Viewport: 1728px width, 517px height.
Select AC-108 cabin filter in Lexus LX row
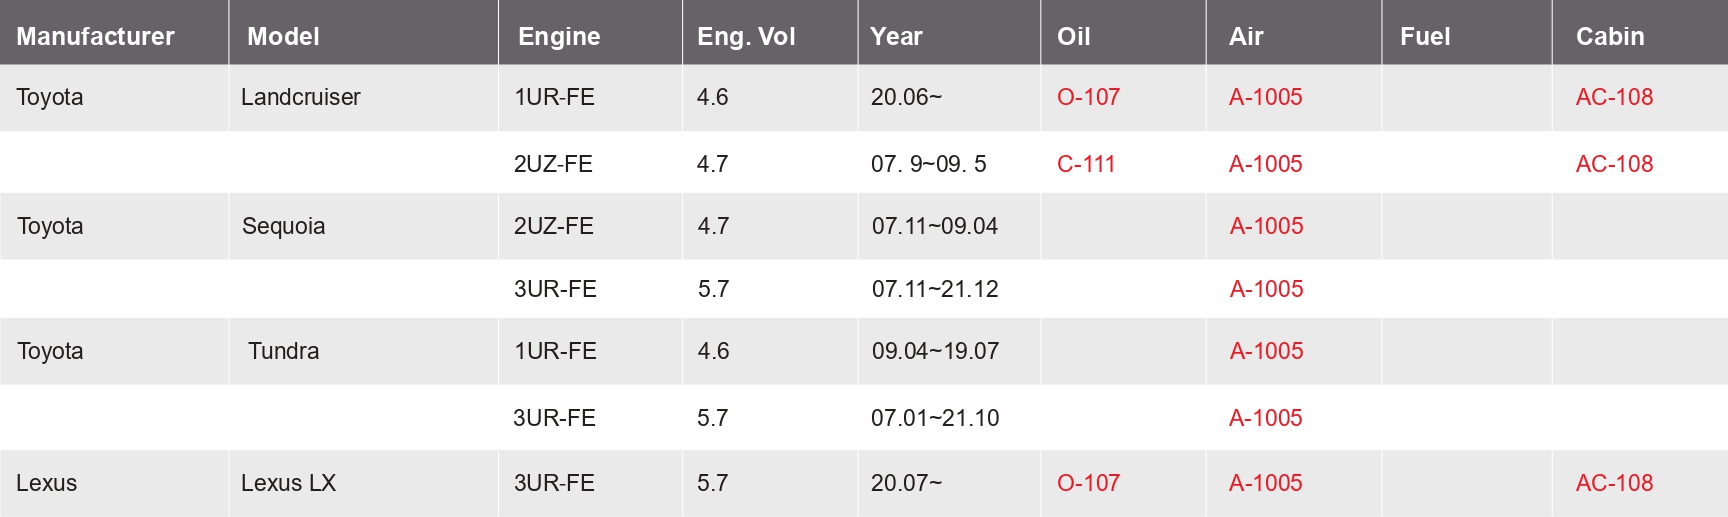(x=1614, y=483)
